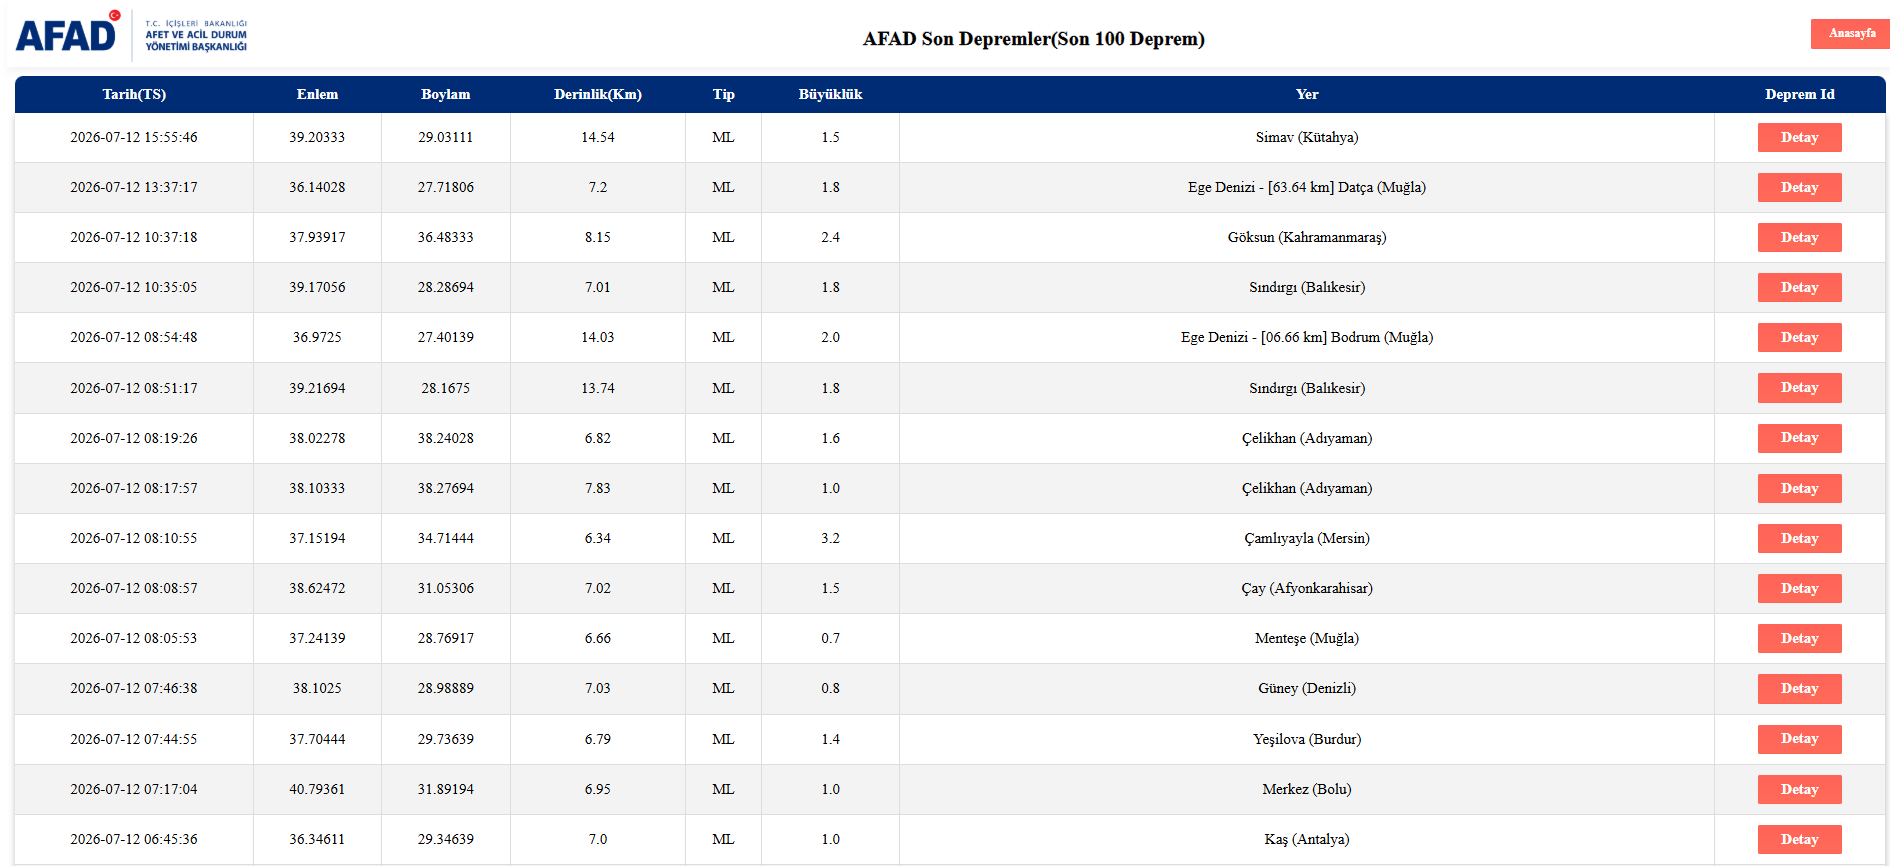Click the AFAD Son Depremler page title
The height and width of the screenshot is (866, 1890).
pos(1033,39)
